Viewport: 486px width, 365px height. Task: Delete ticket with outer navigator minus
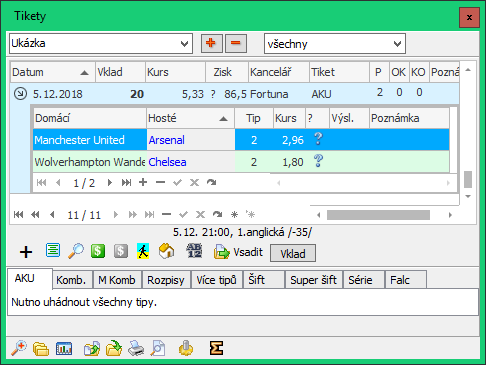coord(166,215)
